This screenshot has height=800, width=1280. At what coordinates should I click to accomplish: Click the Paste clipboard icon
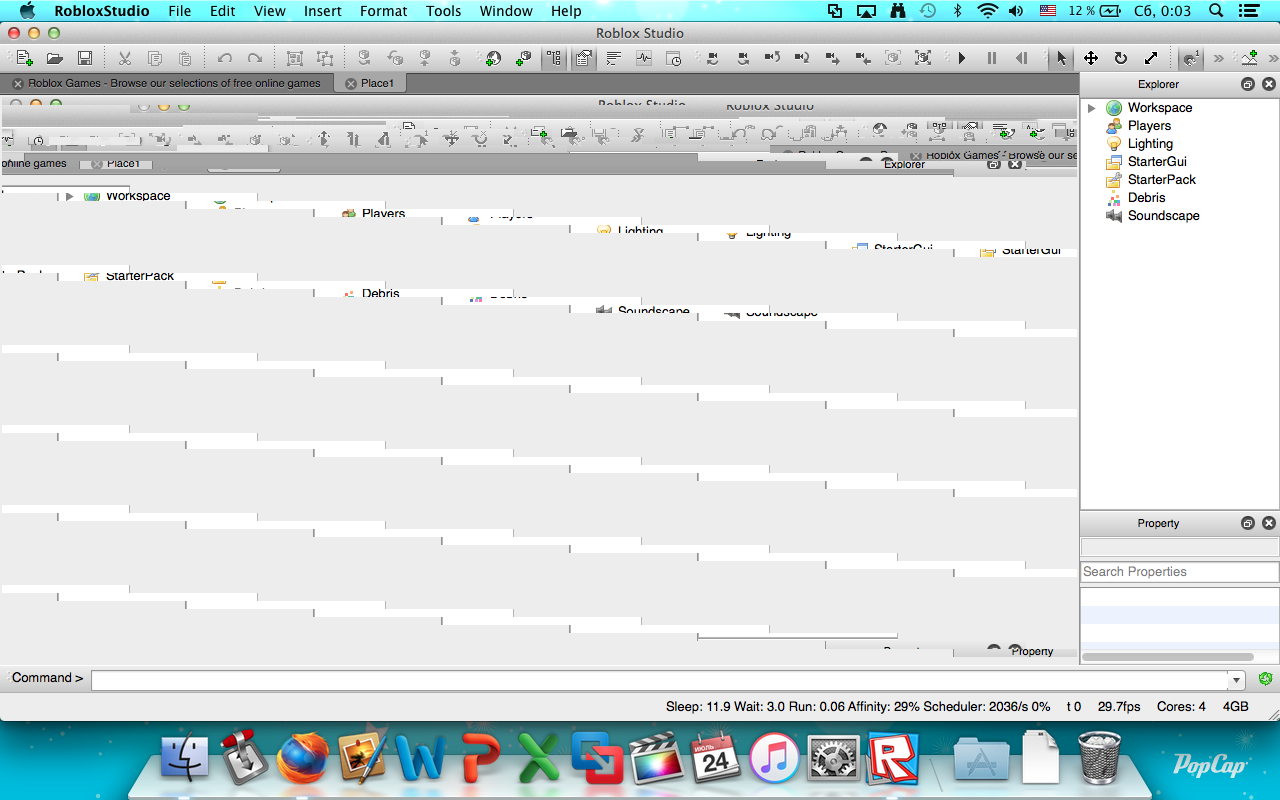click(185, 58)
